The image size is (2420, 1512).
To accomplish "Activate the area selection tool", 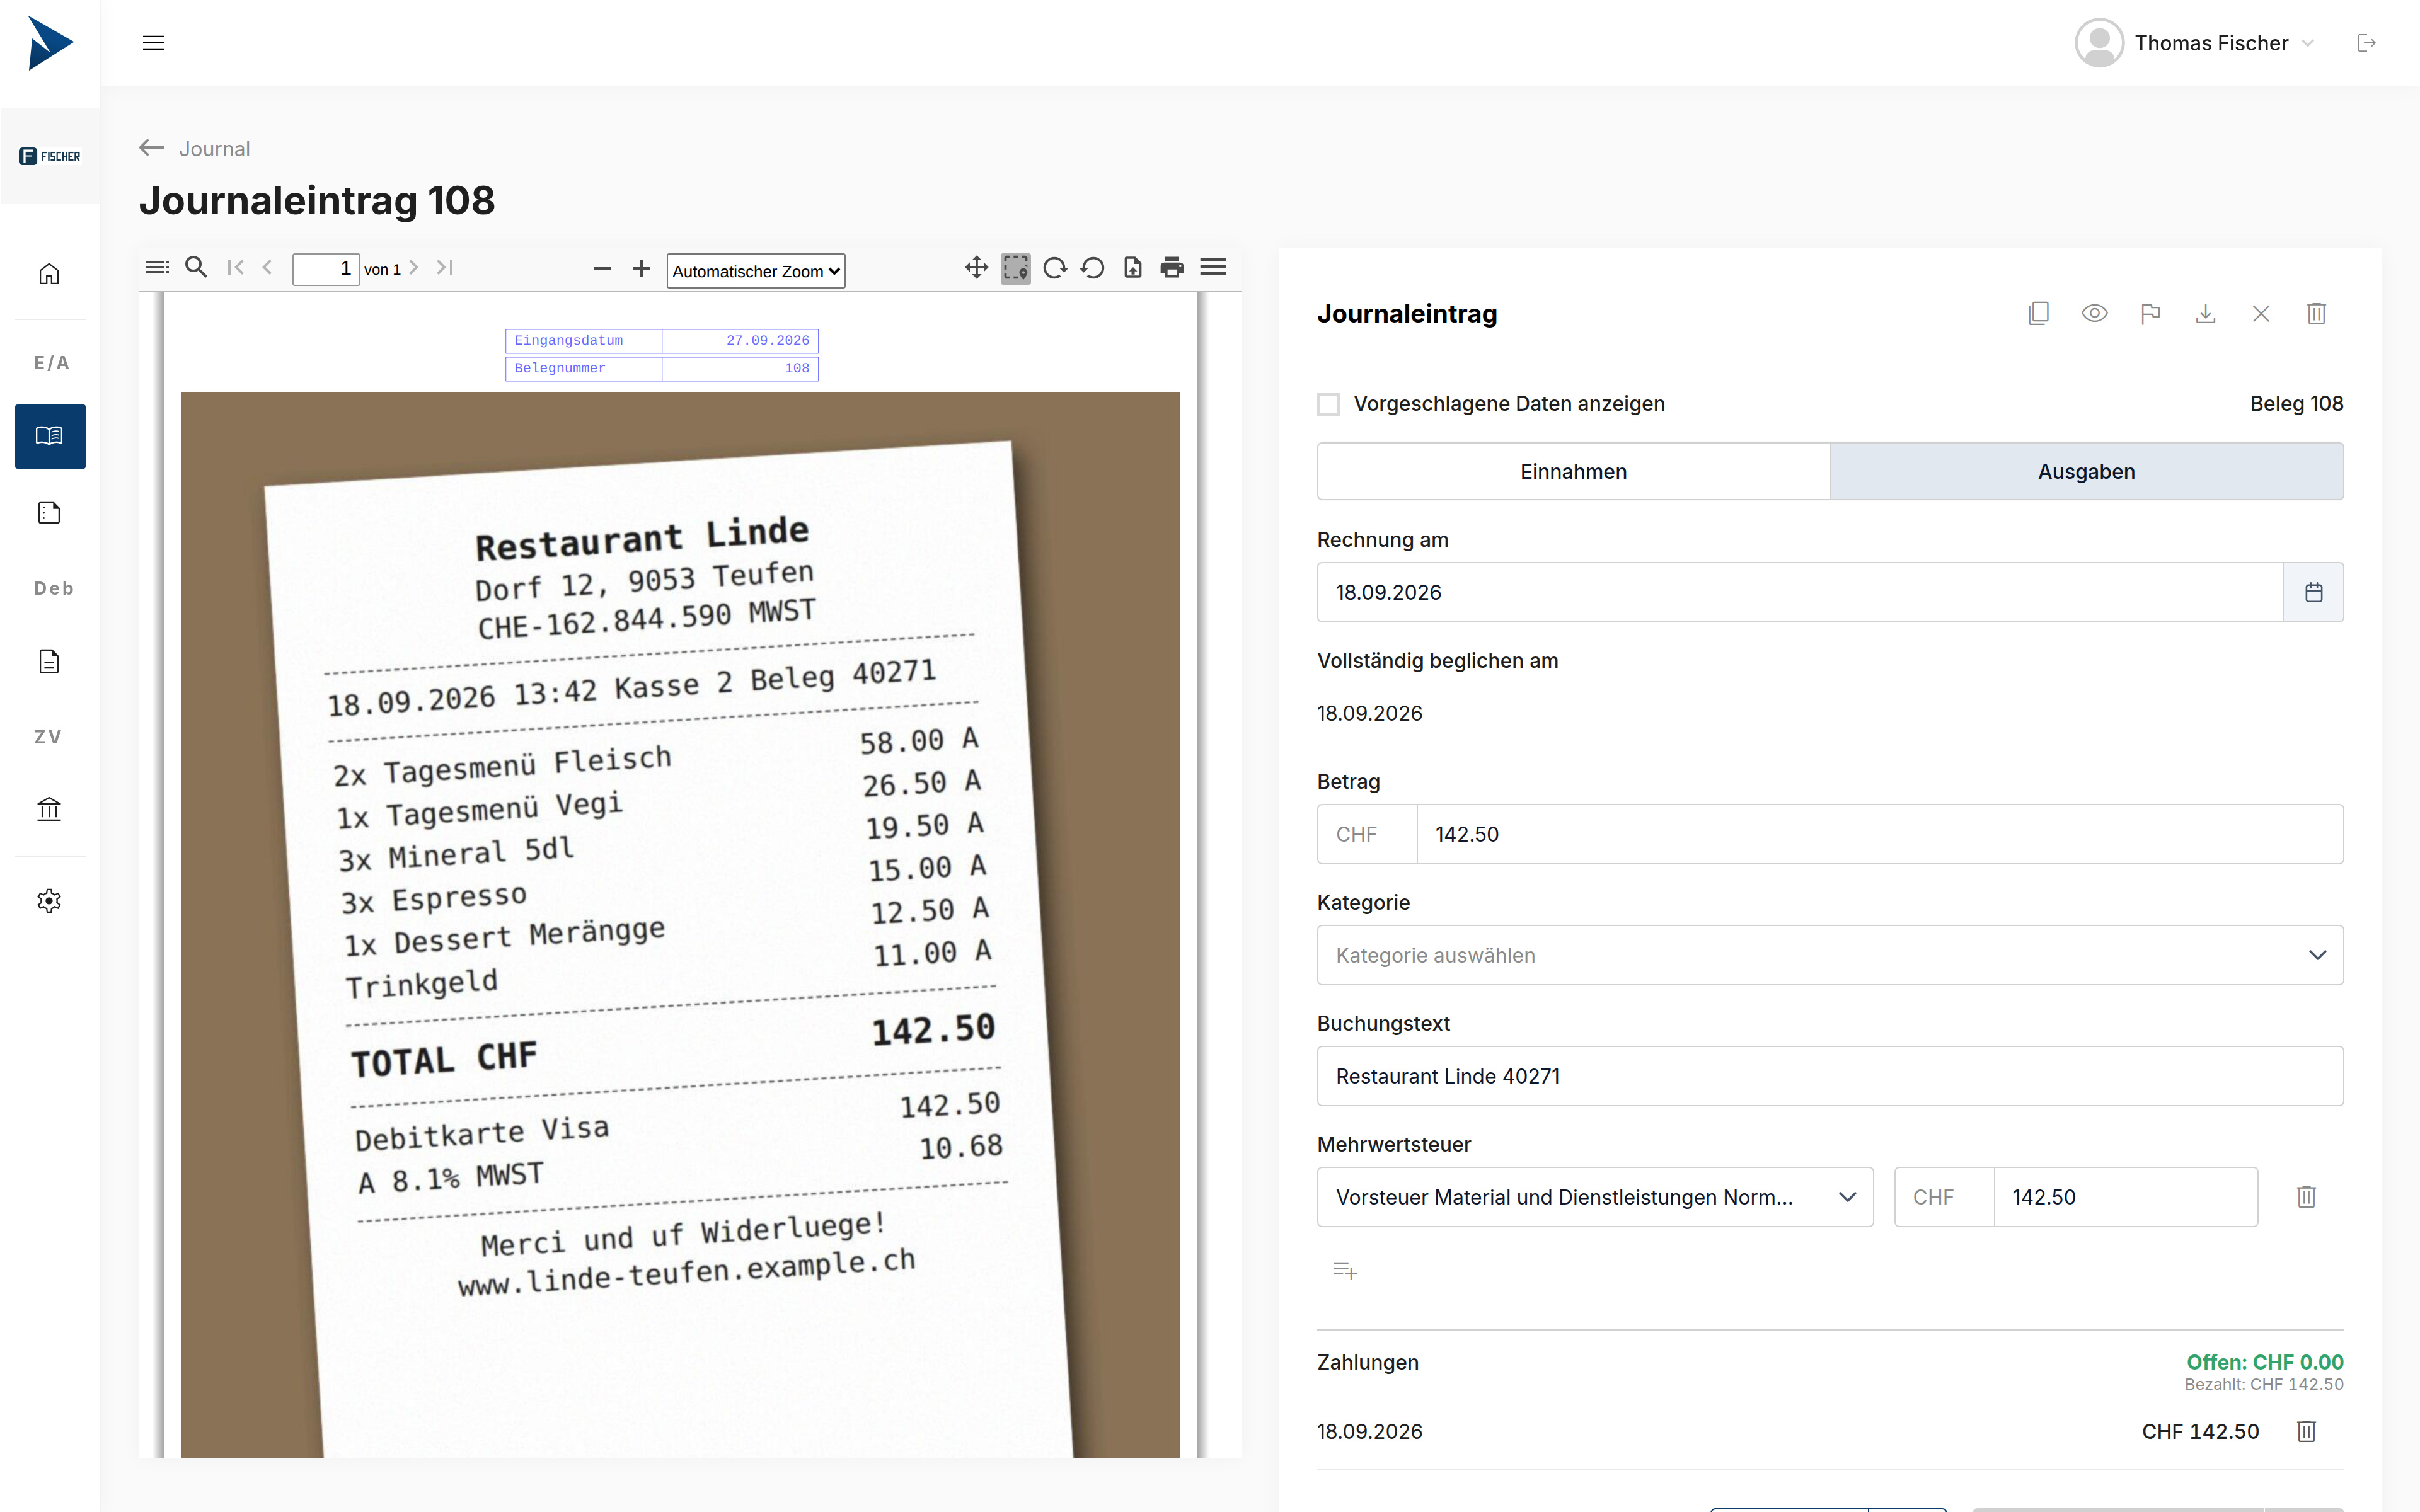I will tap(1015, 268).
